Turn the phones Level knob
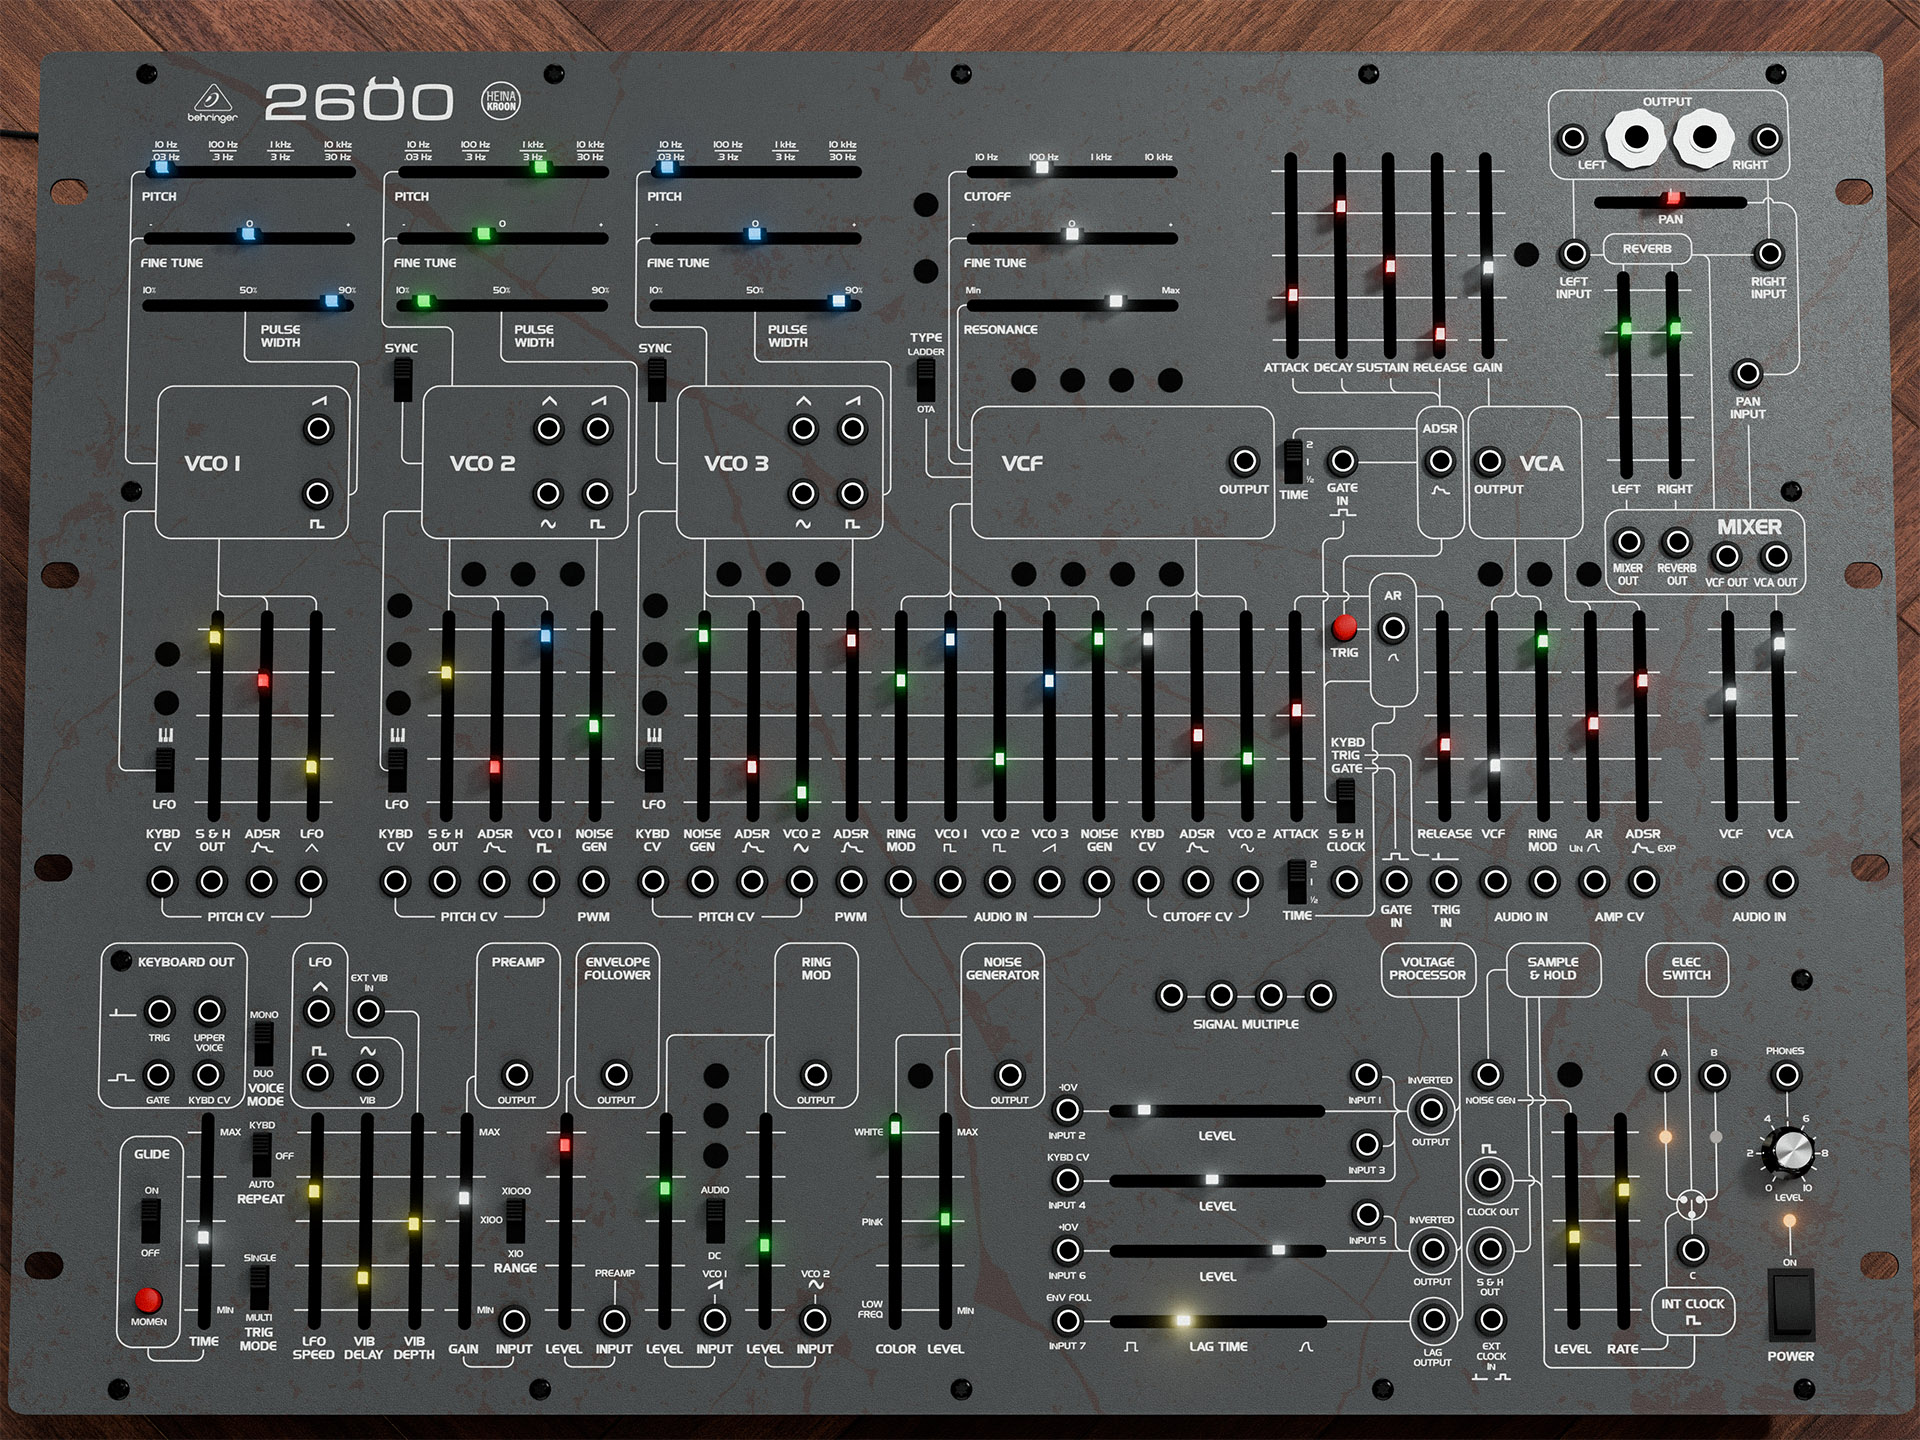The height and width of the screenshot is (1440, 1920). pyautogui.click(x=1789, y=1152)
